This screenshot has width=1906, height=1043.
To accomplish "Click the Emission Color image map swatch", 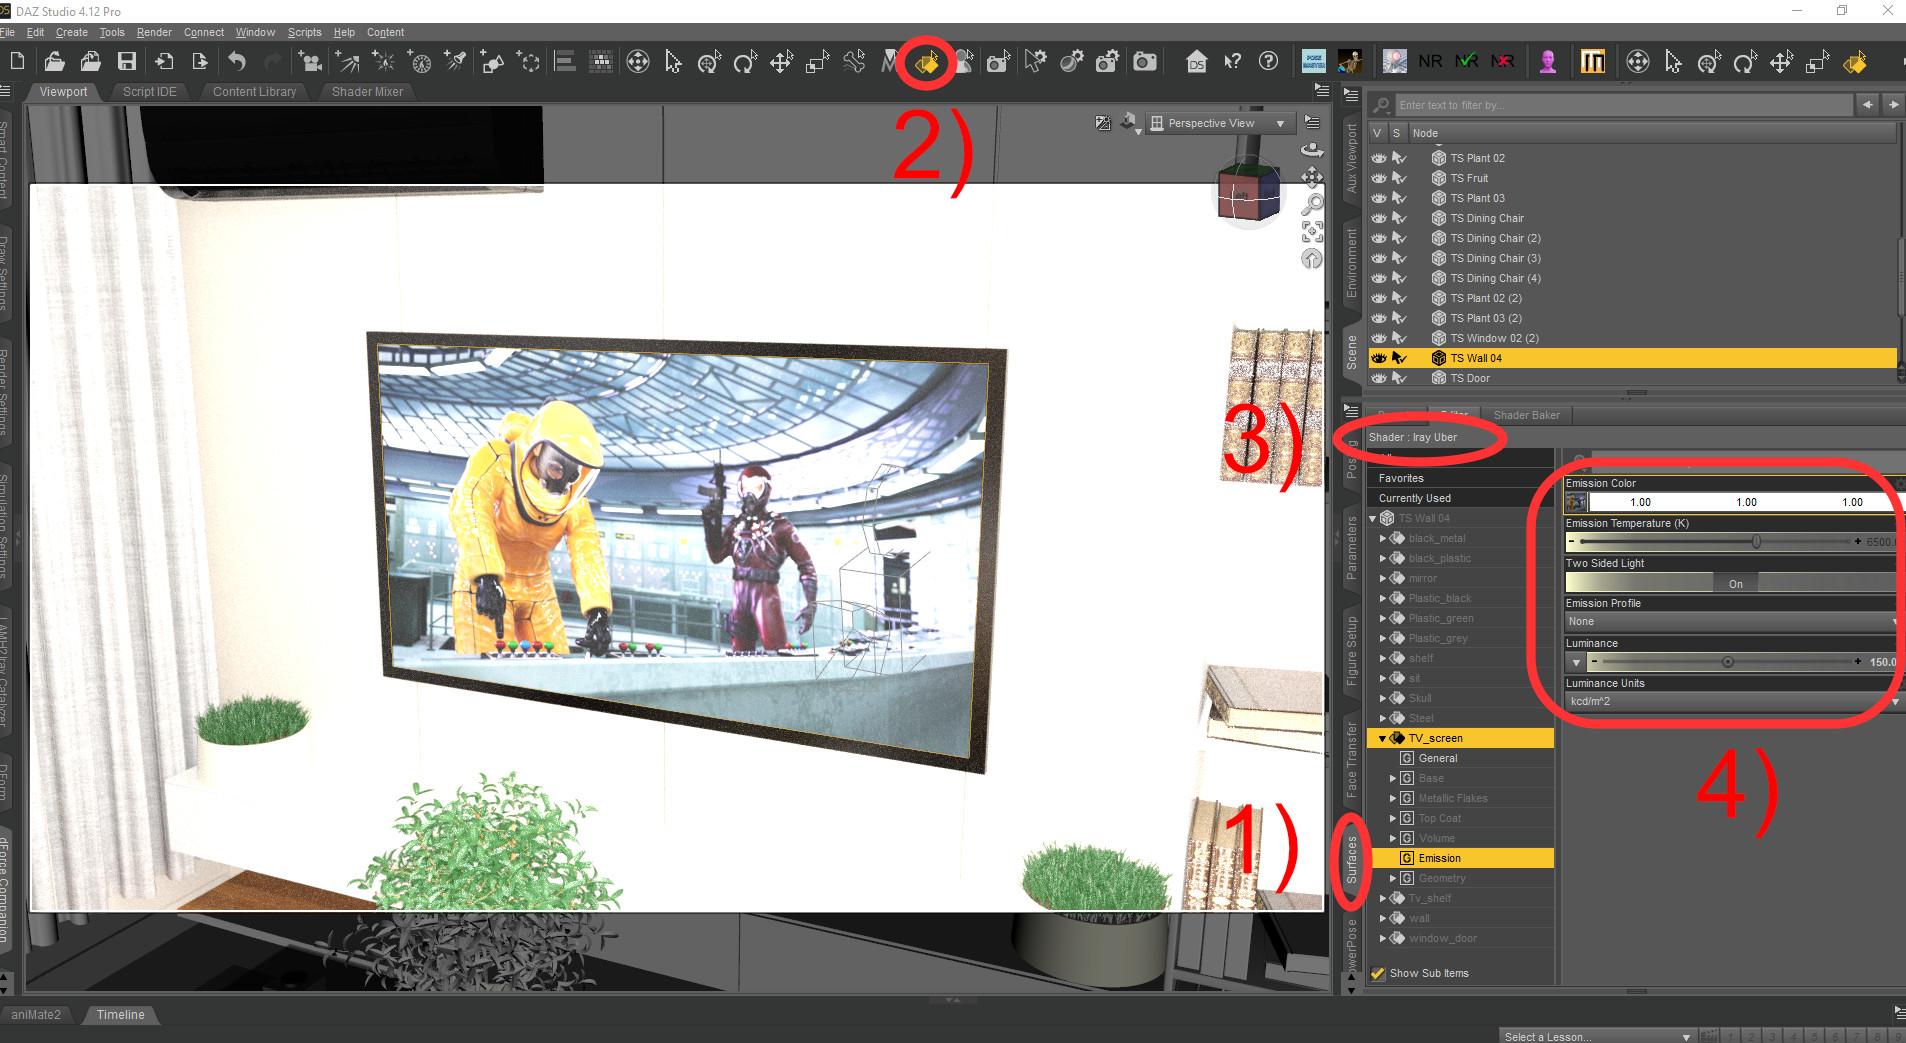I will point(1576,502).
